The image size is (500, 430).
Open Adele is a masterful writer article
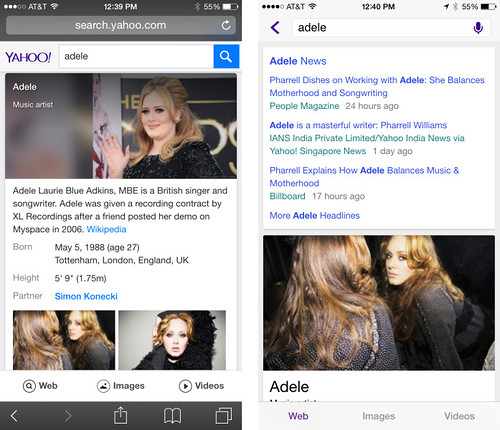point(358,125)
